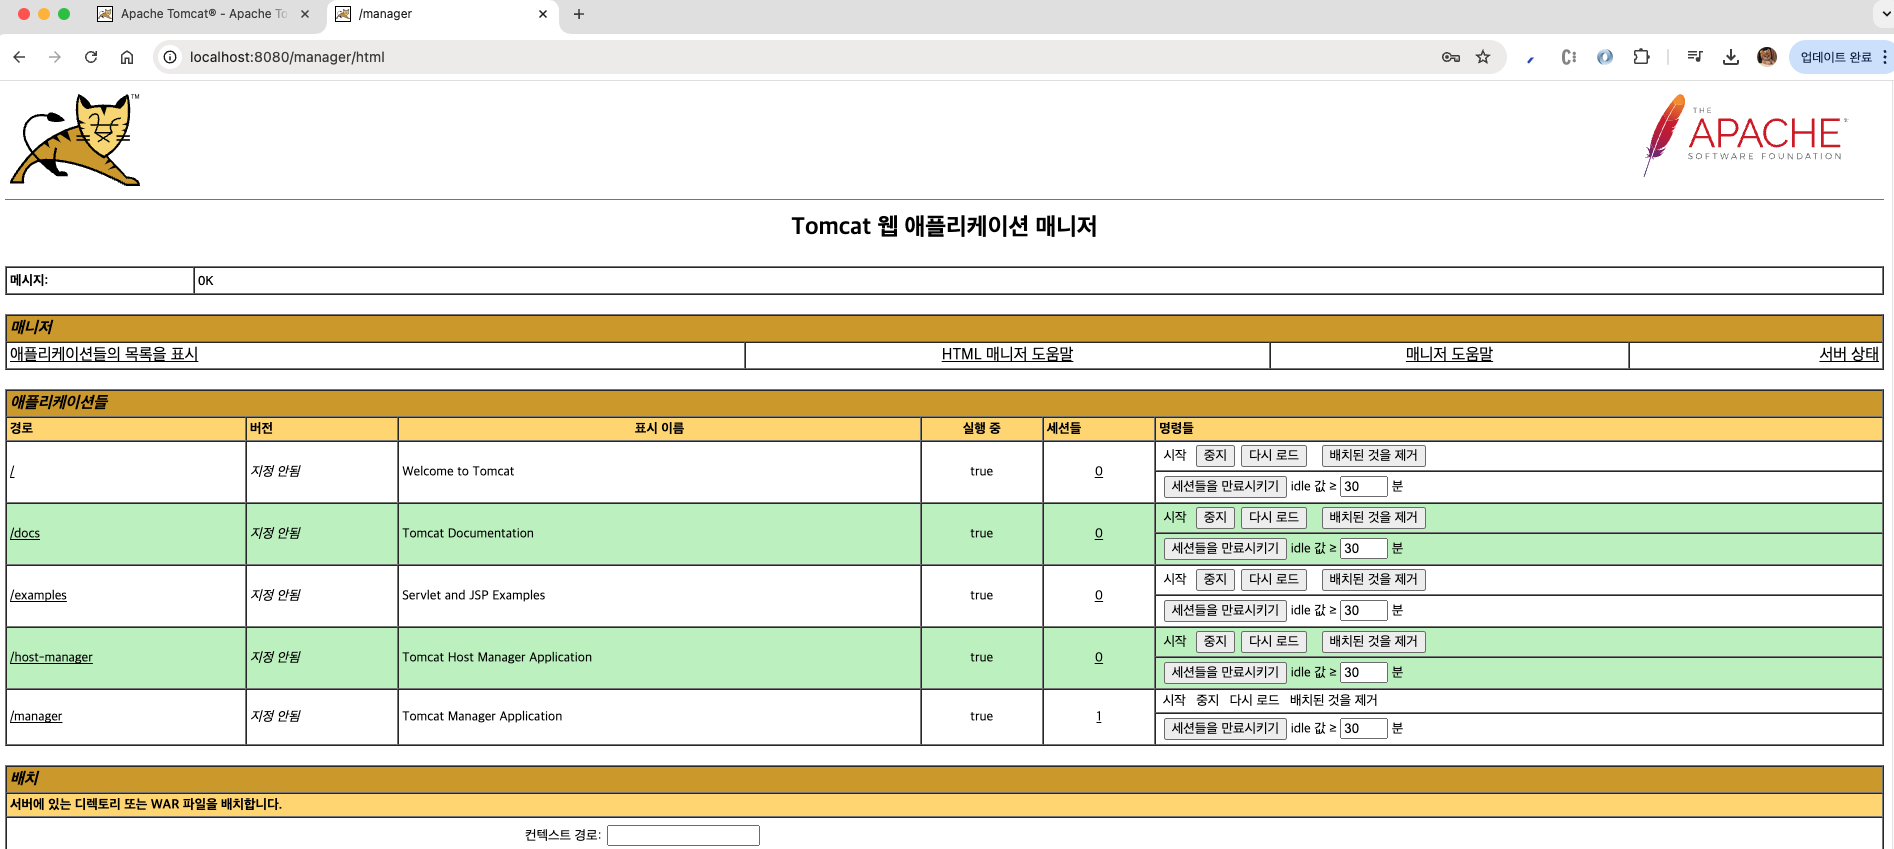Open the /manager path link

tap(36, 716)
